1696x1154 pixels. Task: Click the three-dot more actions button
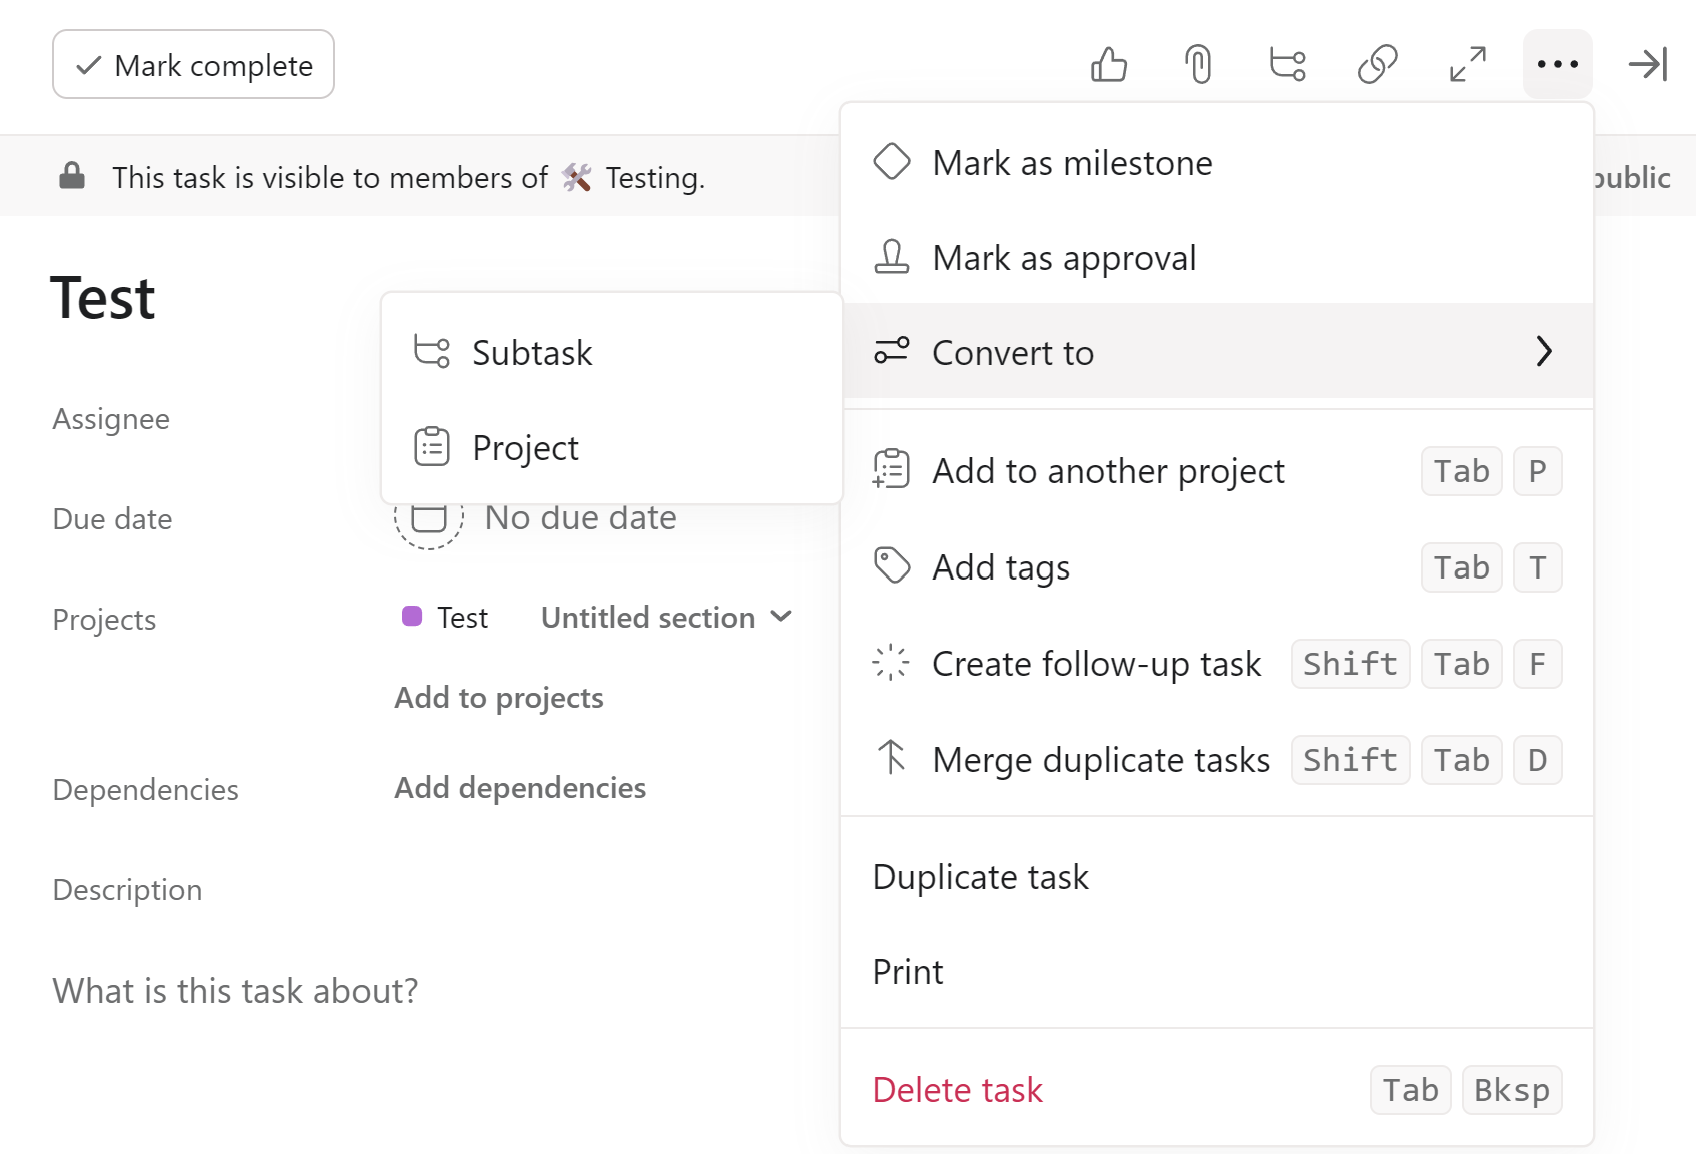click(1557, 65)
